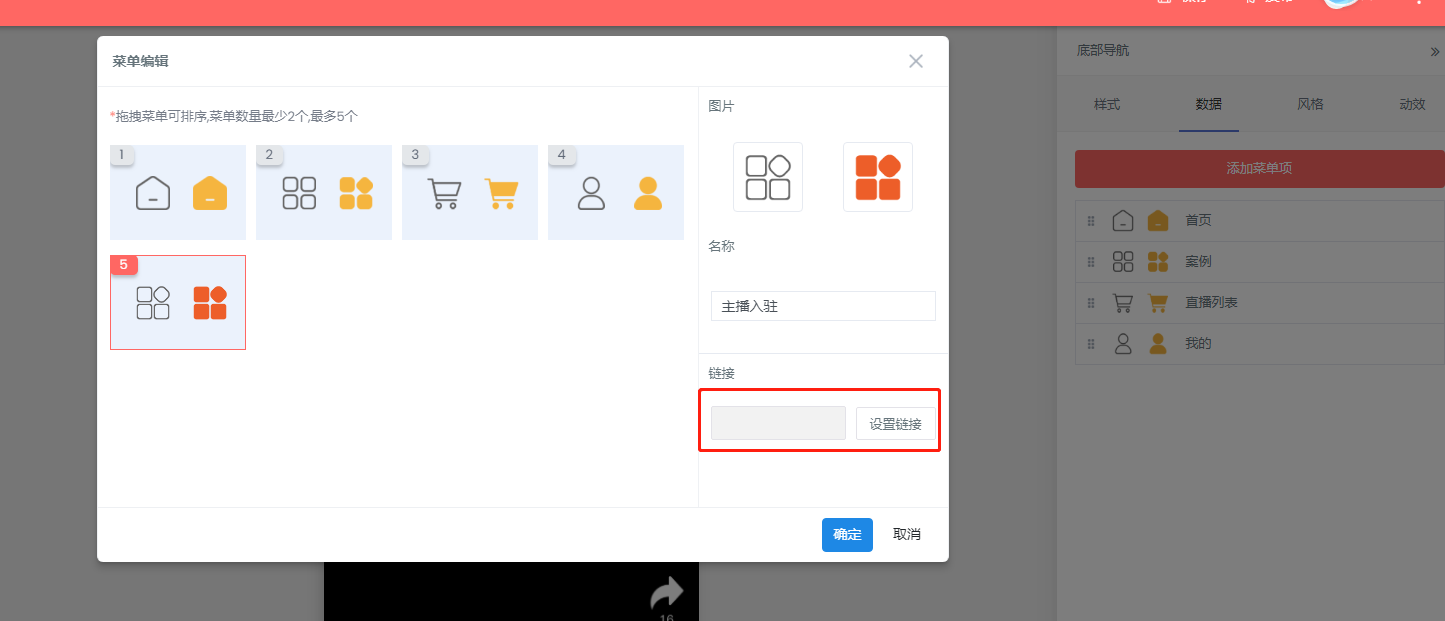The image size is (1445, 621).
Task: Click the number 4 badge on fourth card
Action: [561, 155]
